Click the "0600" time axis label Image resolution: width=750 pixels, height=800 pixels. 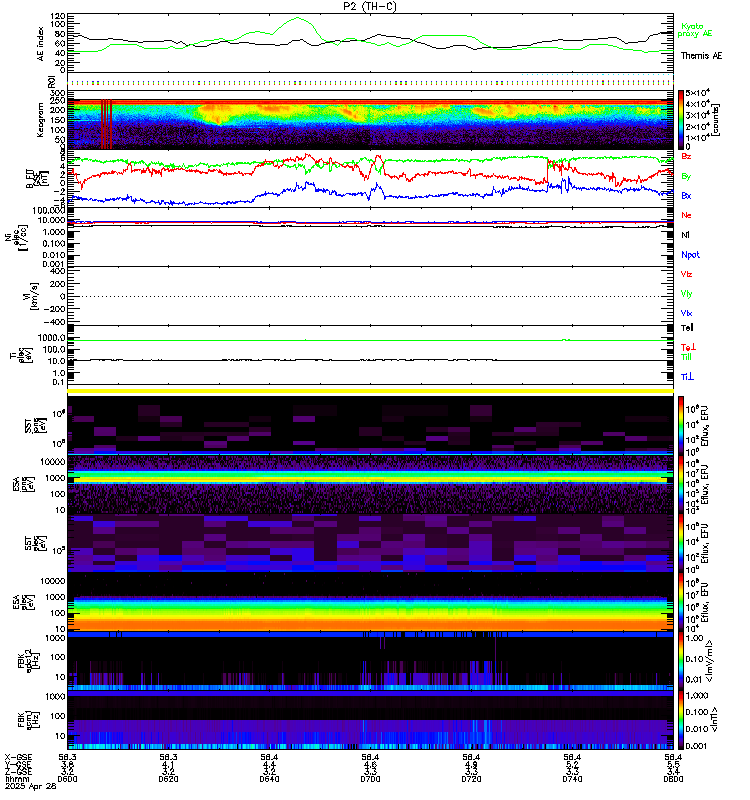pyautogui.click(x=67, y=779)
